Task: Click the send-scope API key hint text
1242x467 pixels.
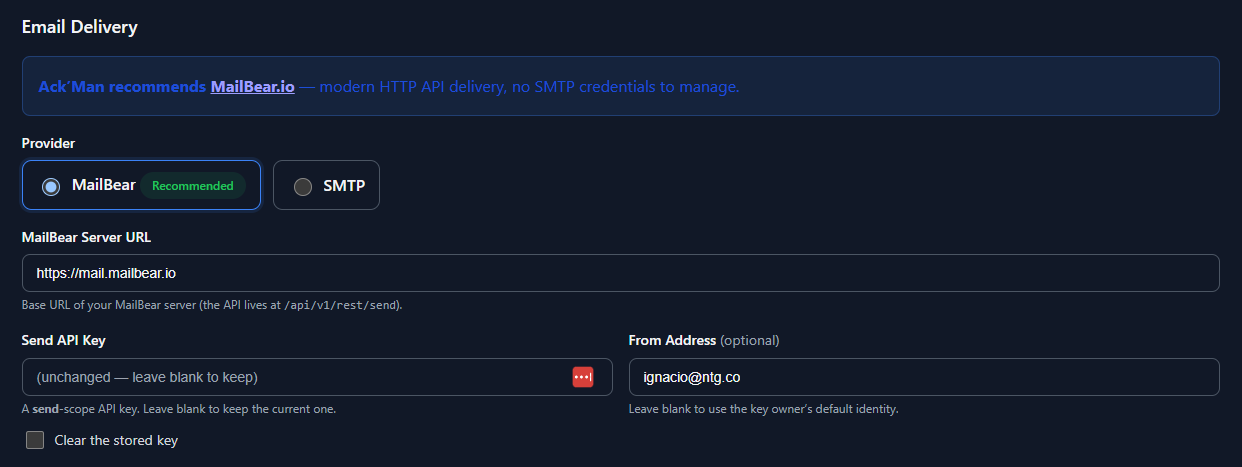Action: [x=179, y=409]
